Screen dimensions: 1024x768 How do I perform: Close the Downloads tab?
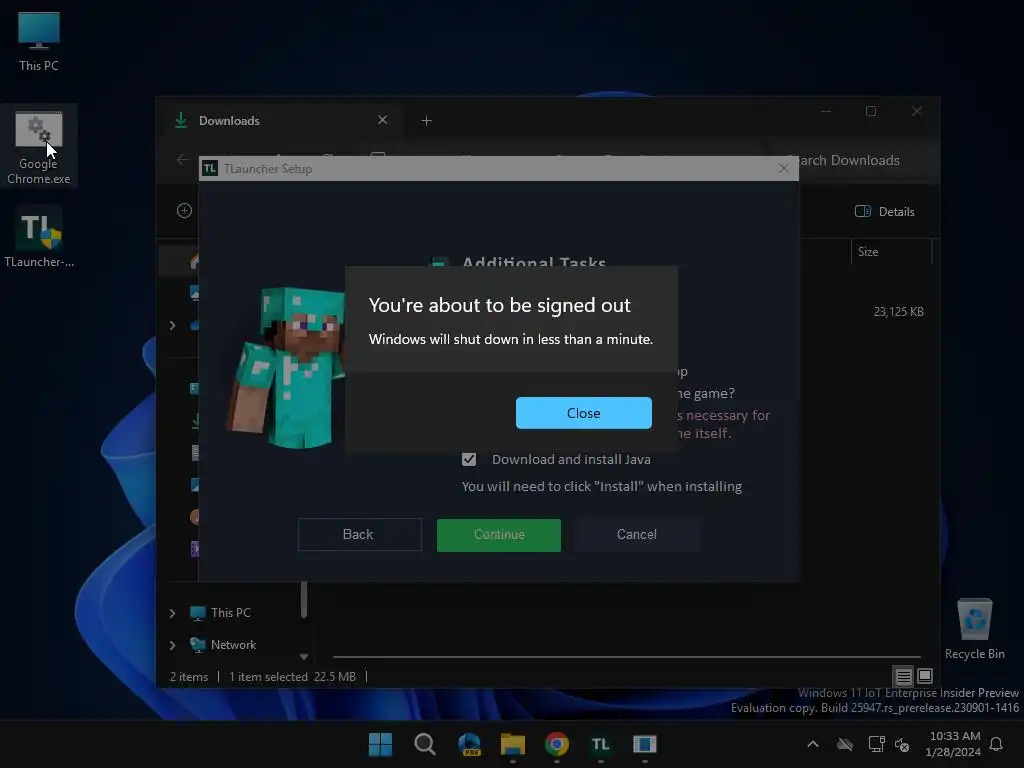click(x=383, y=120)
